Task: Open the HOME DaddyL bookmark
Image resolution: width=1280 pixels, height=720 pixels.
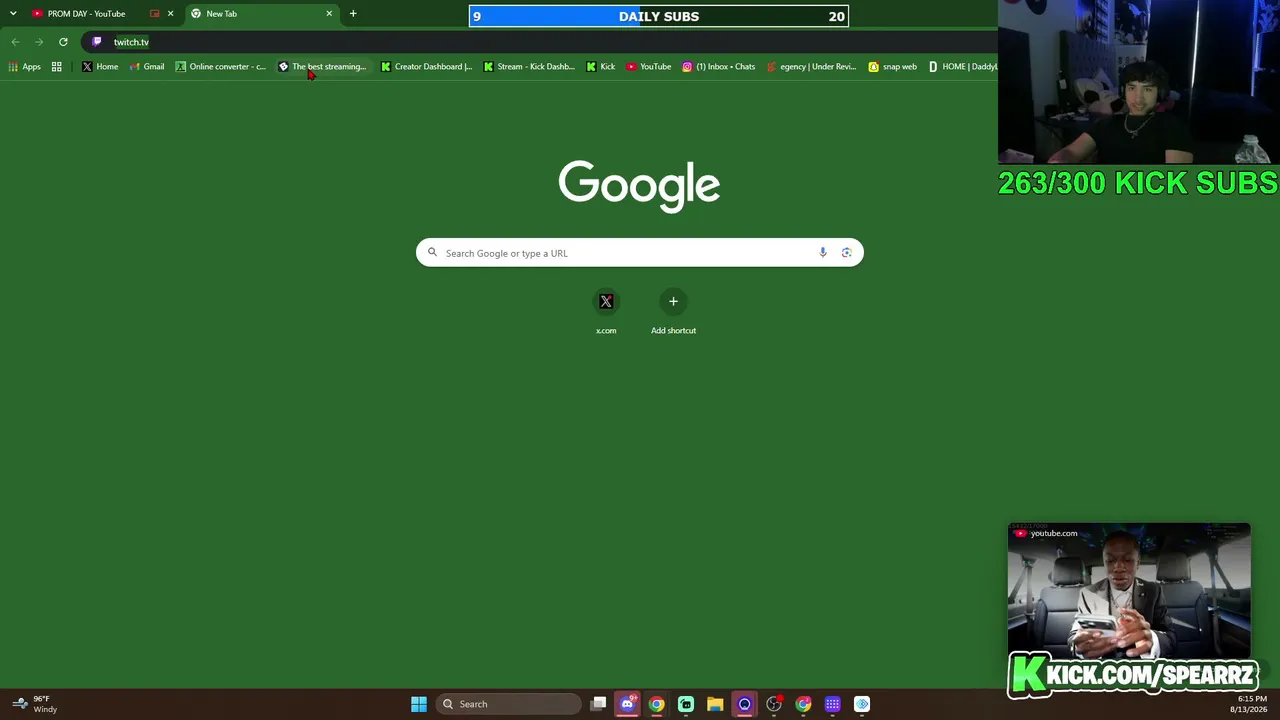Action: coord(962,67)
